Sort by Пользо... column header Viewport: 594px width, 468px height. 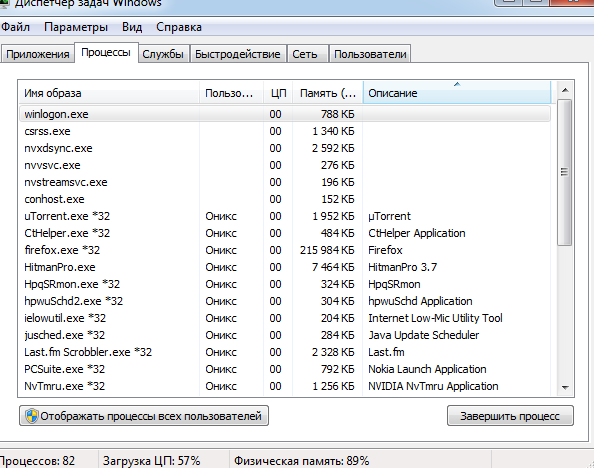231,93
